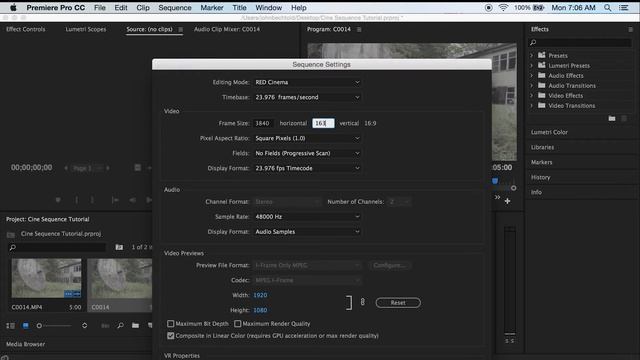This screenshot has height=360, width=640.
Task: Open macOS Notification Center
Action: (x=624, y=8)
